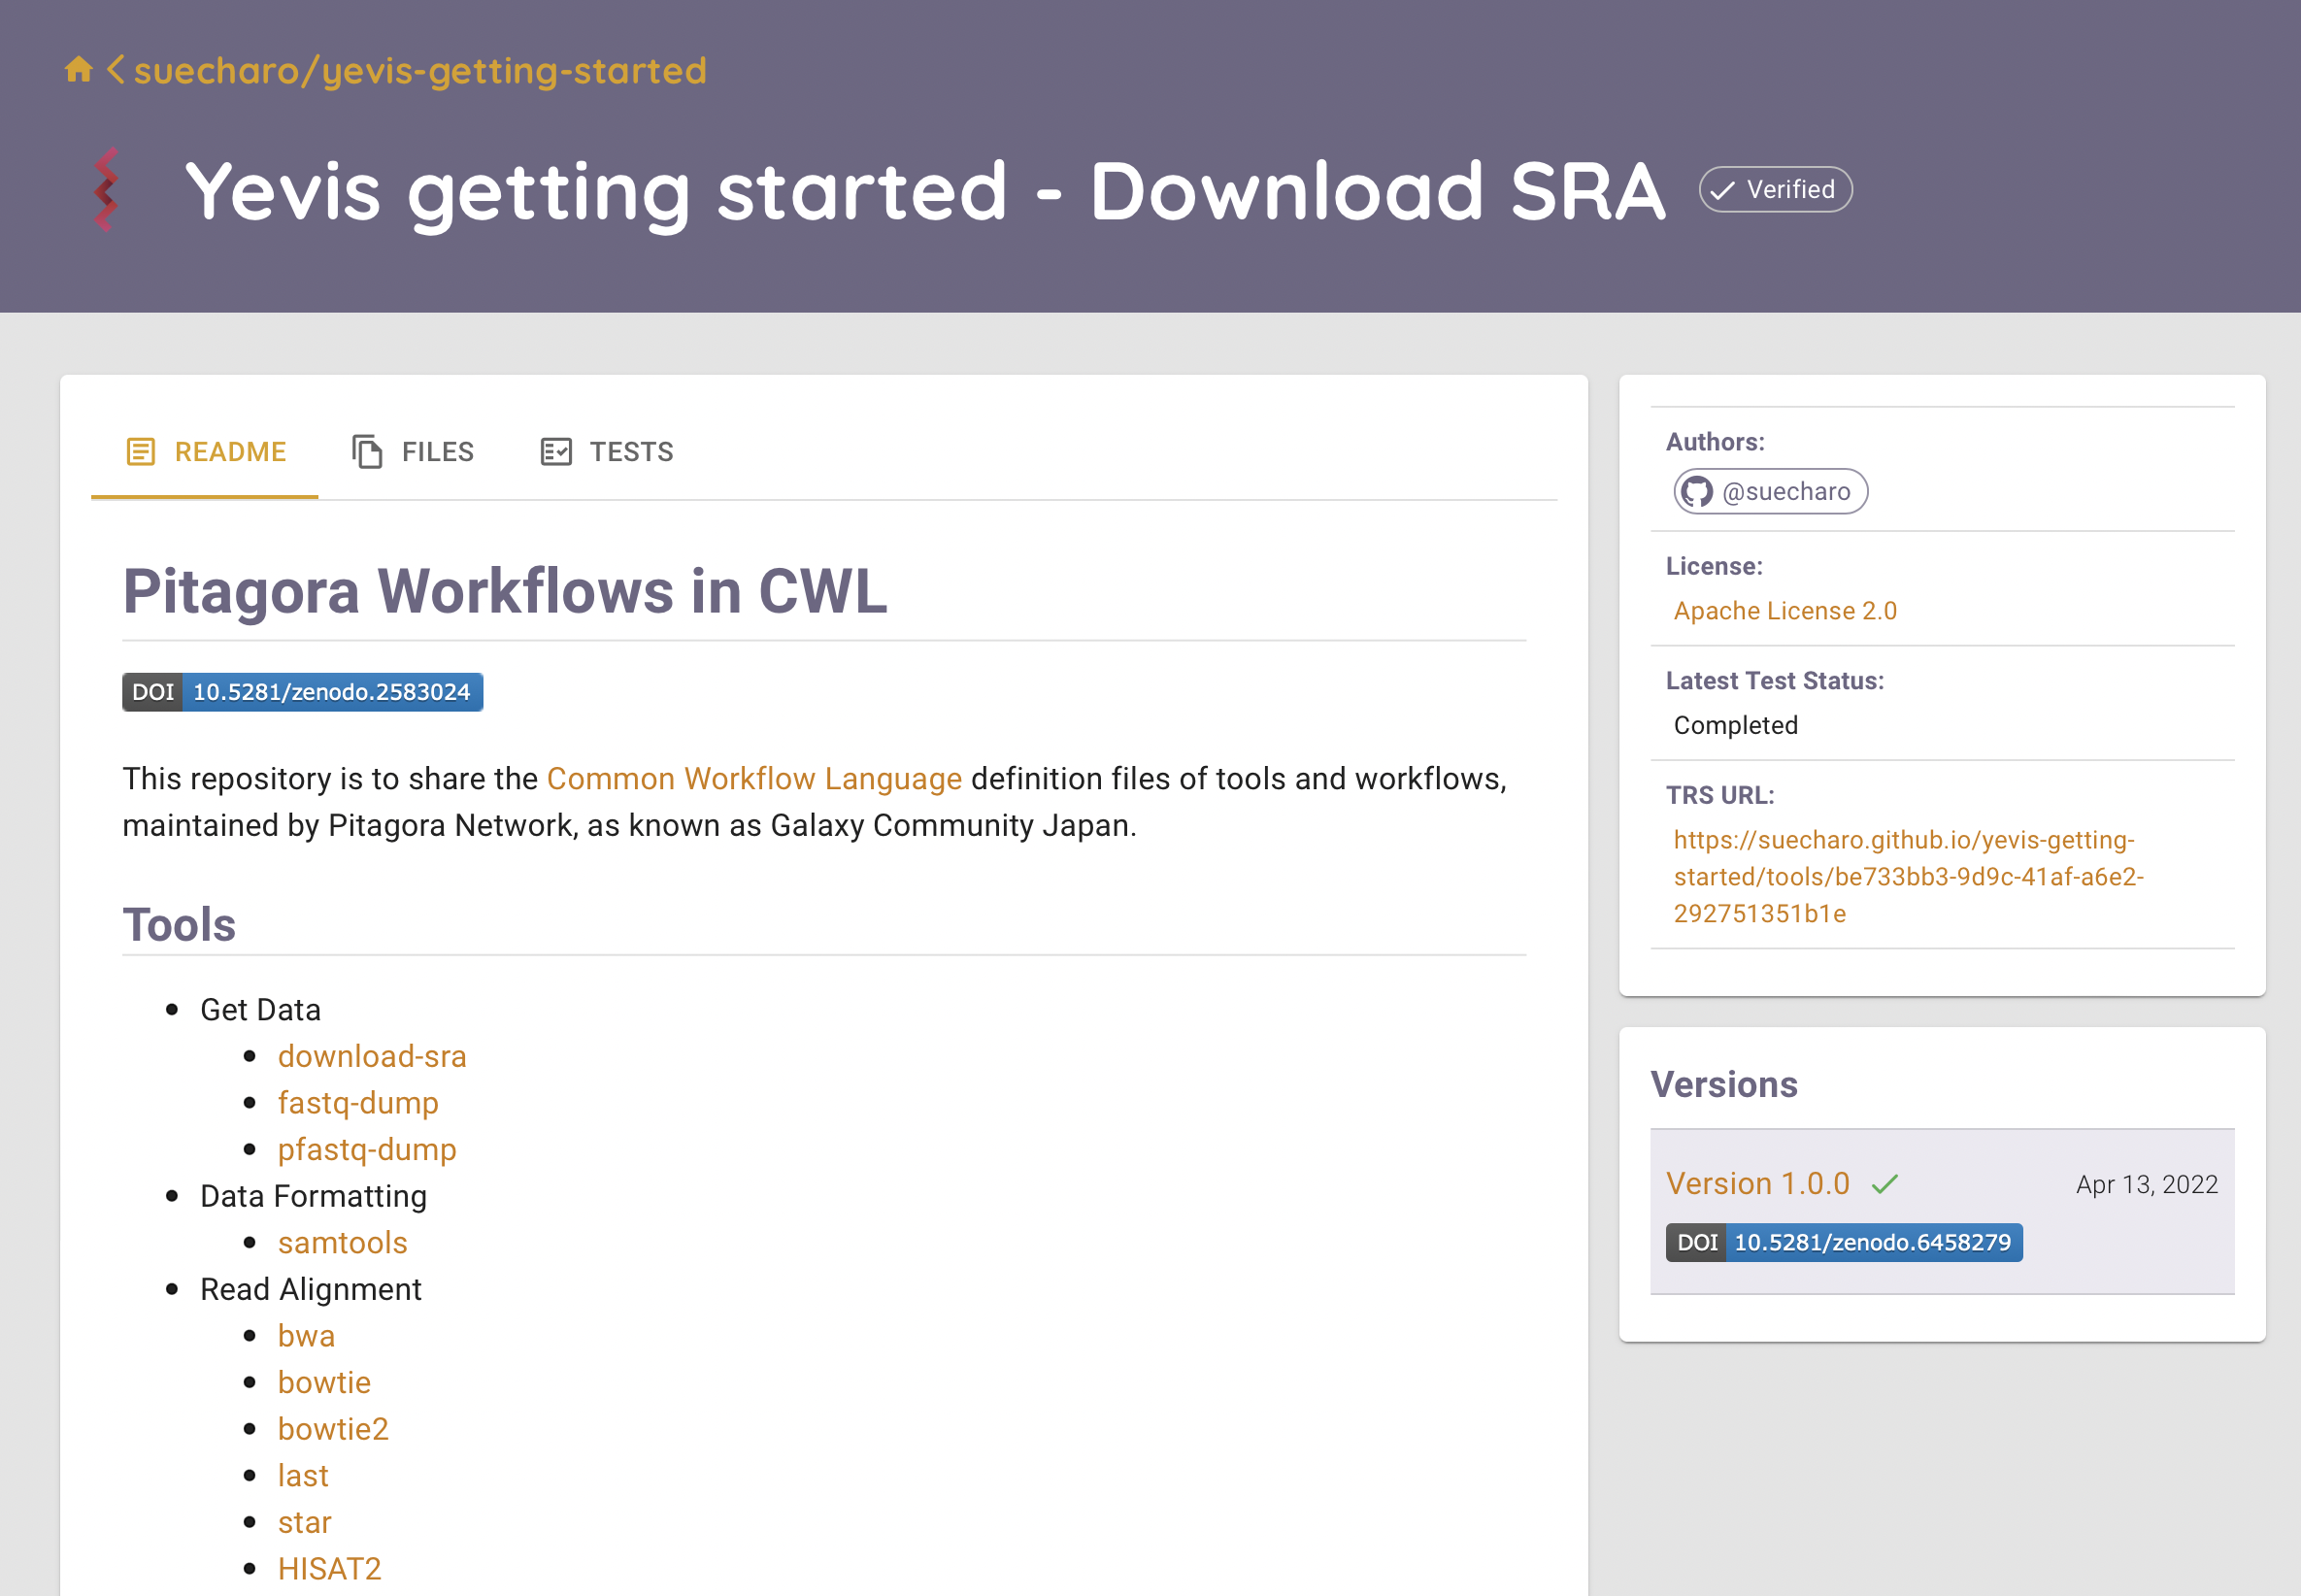Click the 'Authors:' label

point(1715,442)
